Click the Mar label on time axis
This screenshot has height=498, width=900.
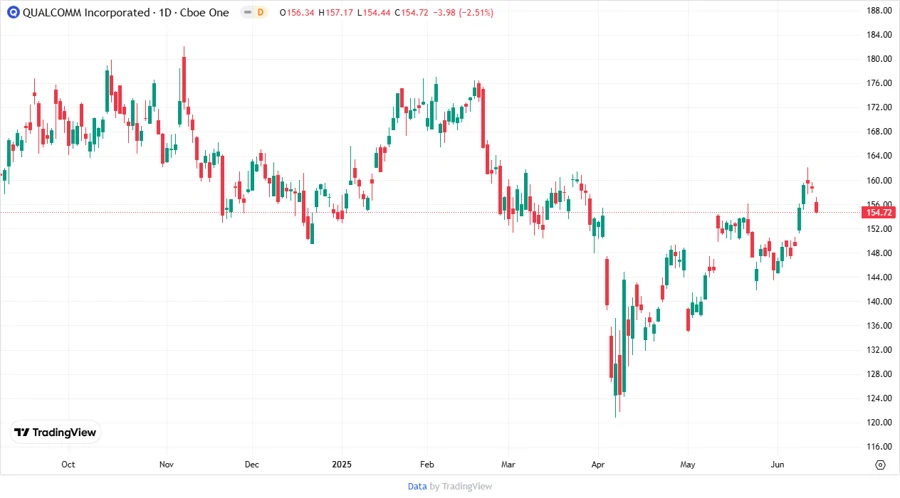508,464
